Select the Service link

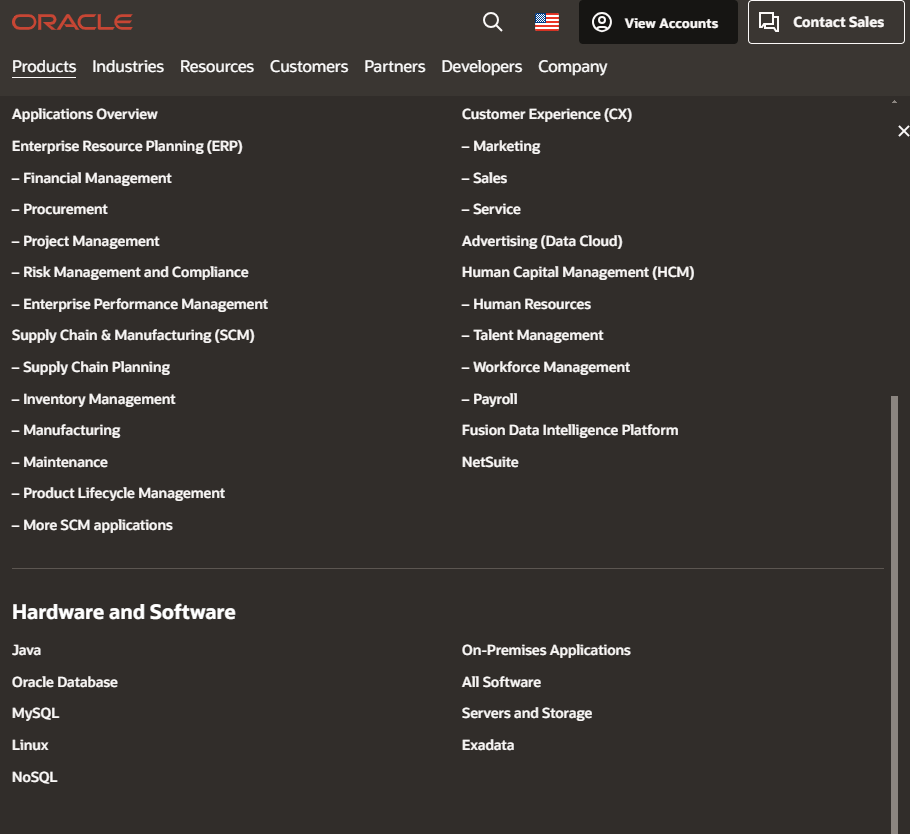point(491,210)
